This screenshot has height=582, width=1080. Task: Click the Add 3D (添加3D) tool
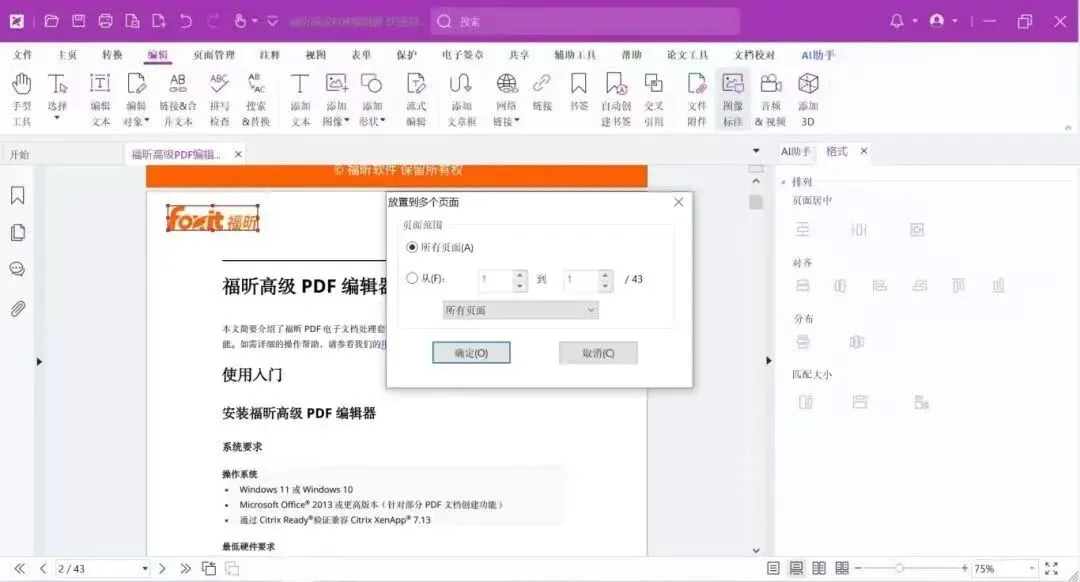(808, 99)
